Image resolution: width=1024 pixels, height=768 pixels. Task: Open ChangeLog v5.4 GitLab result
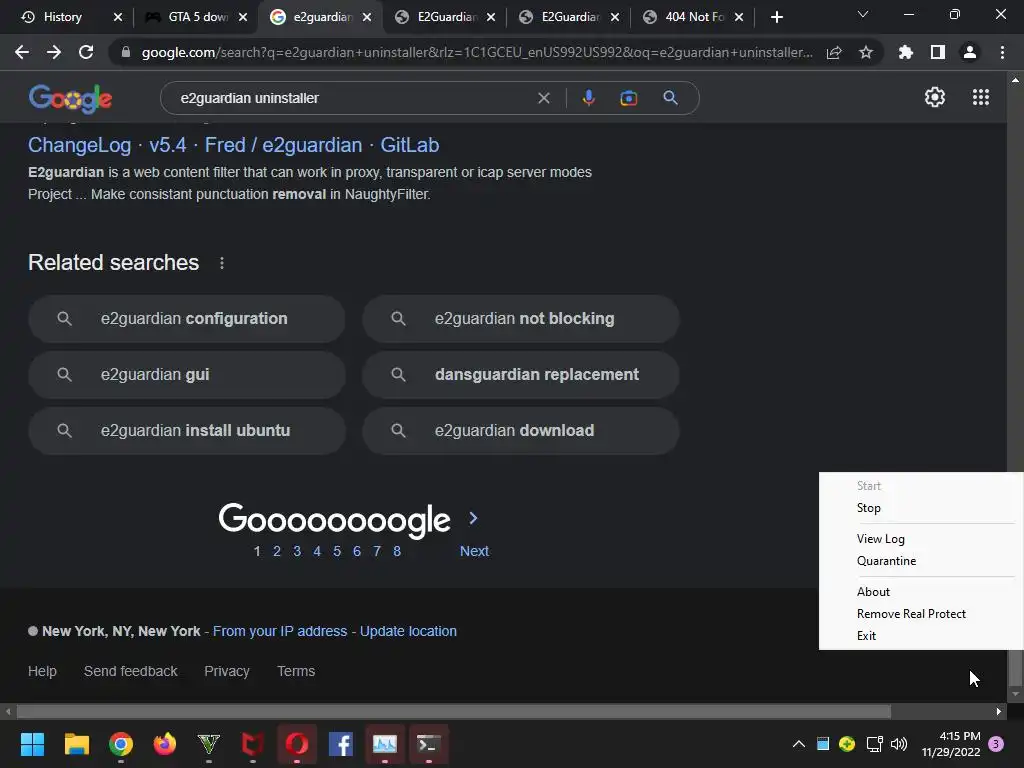(x=233, y=145)
